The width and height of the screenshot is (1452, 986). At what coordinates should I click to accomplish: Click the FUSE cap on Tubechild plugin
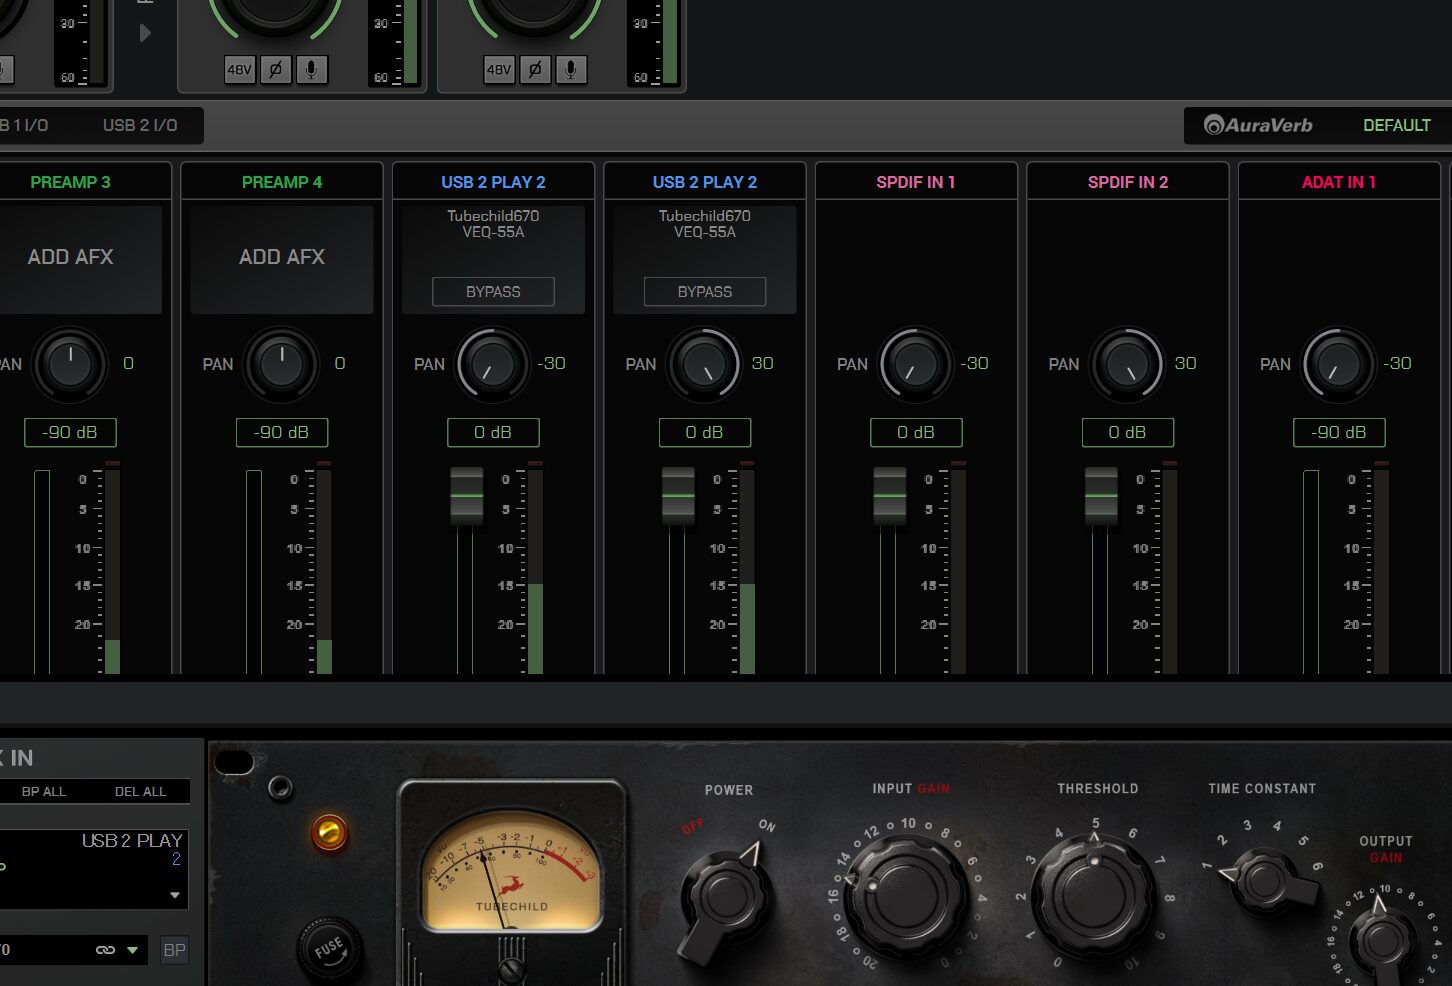[329, 948]
